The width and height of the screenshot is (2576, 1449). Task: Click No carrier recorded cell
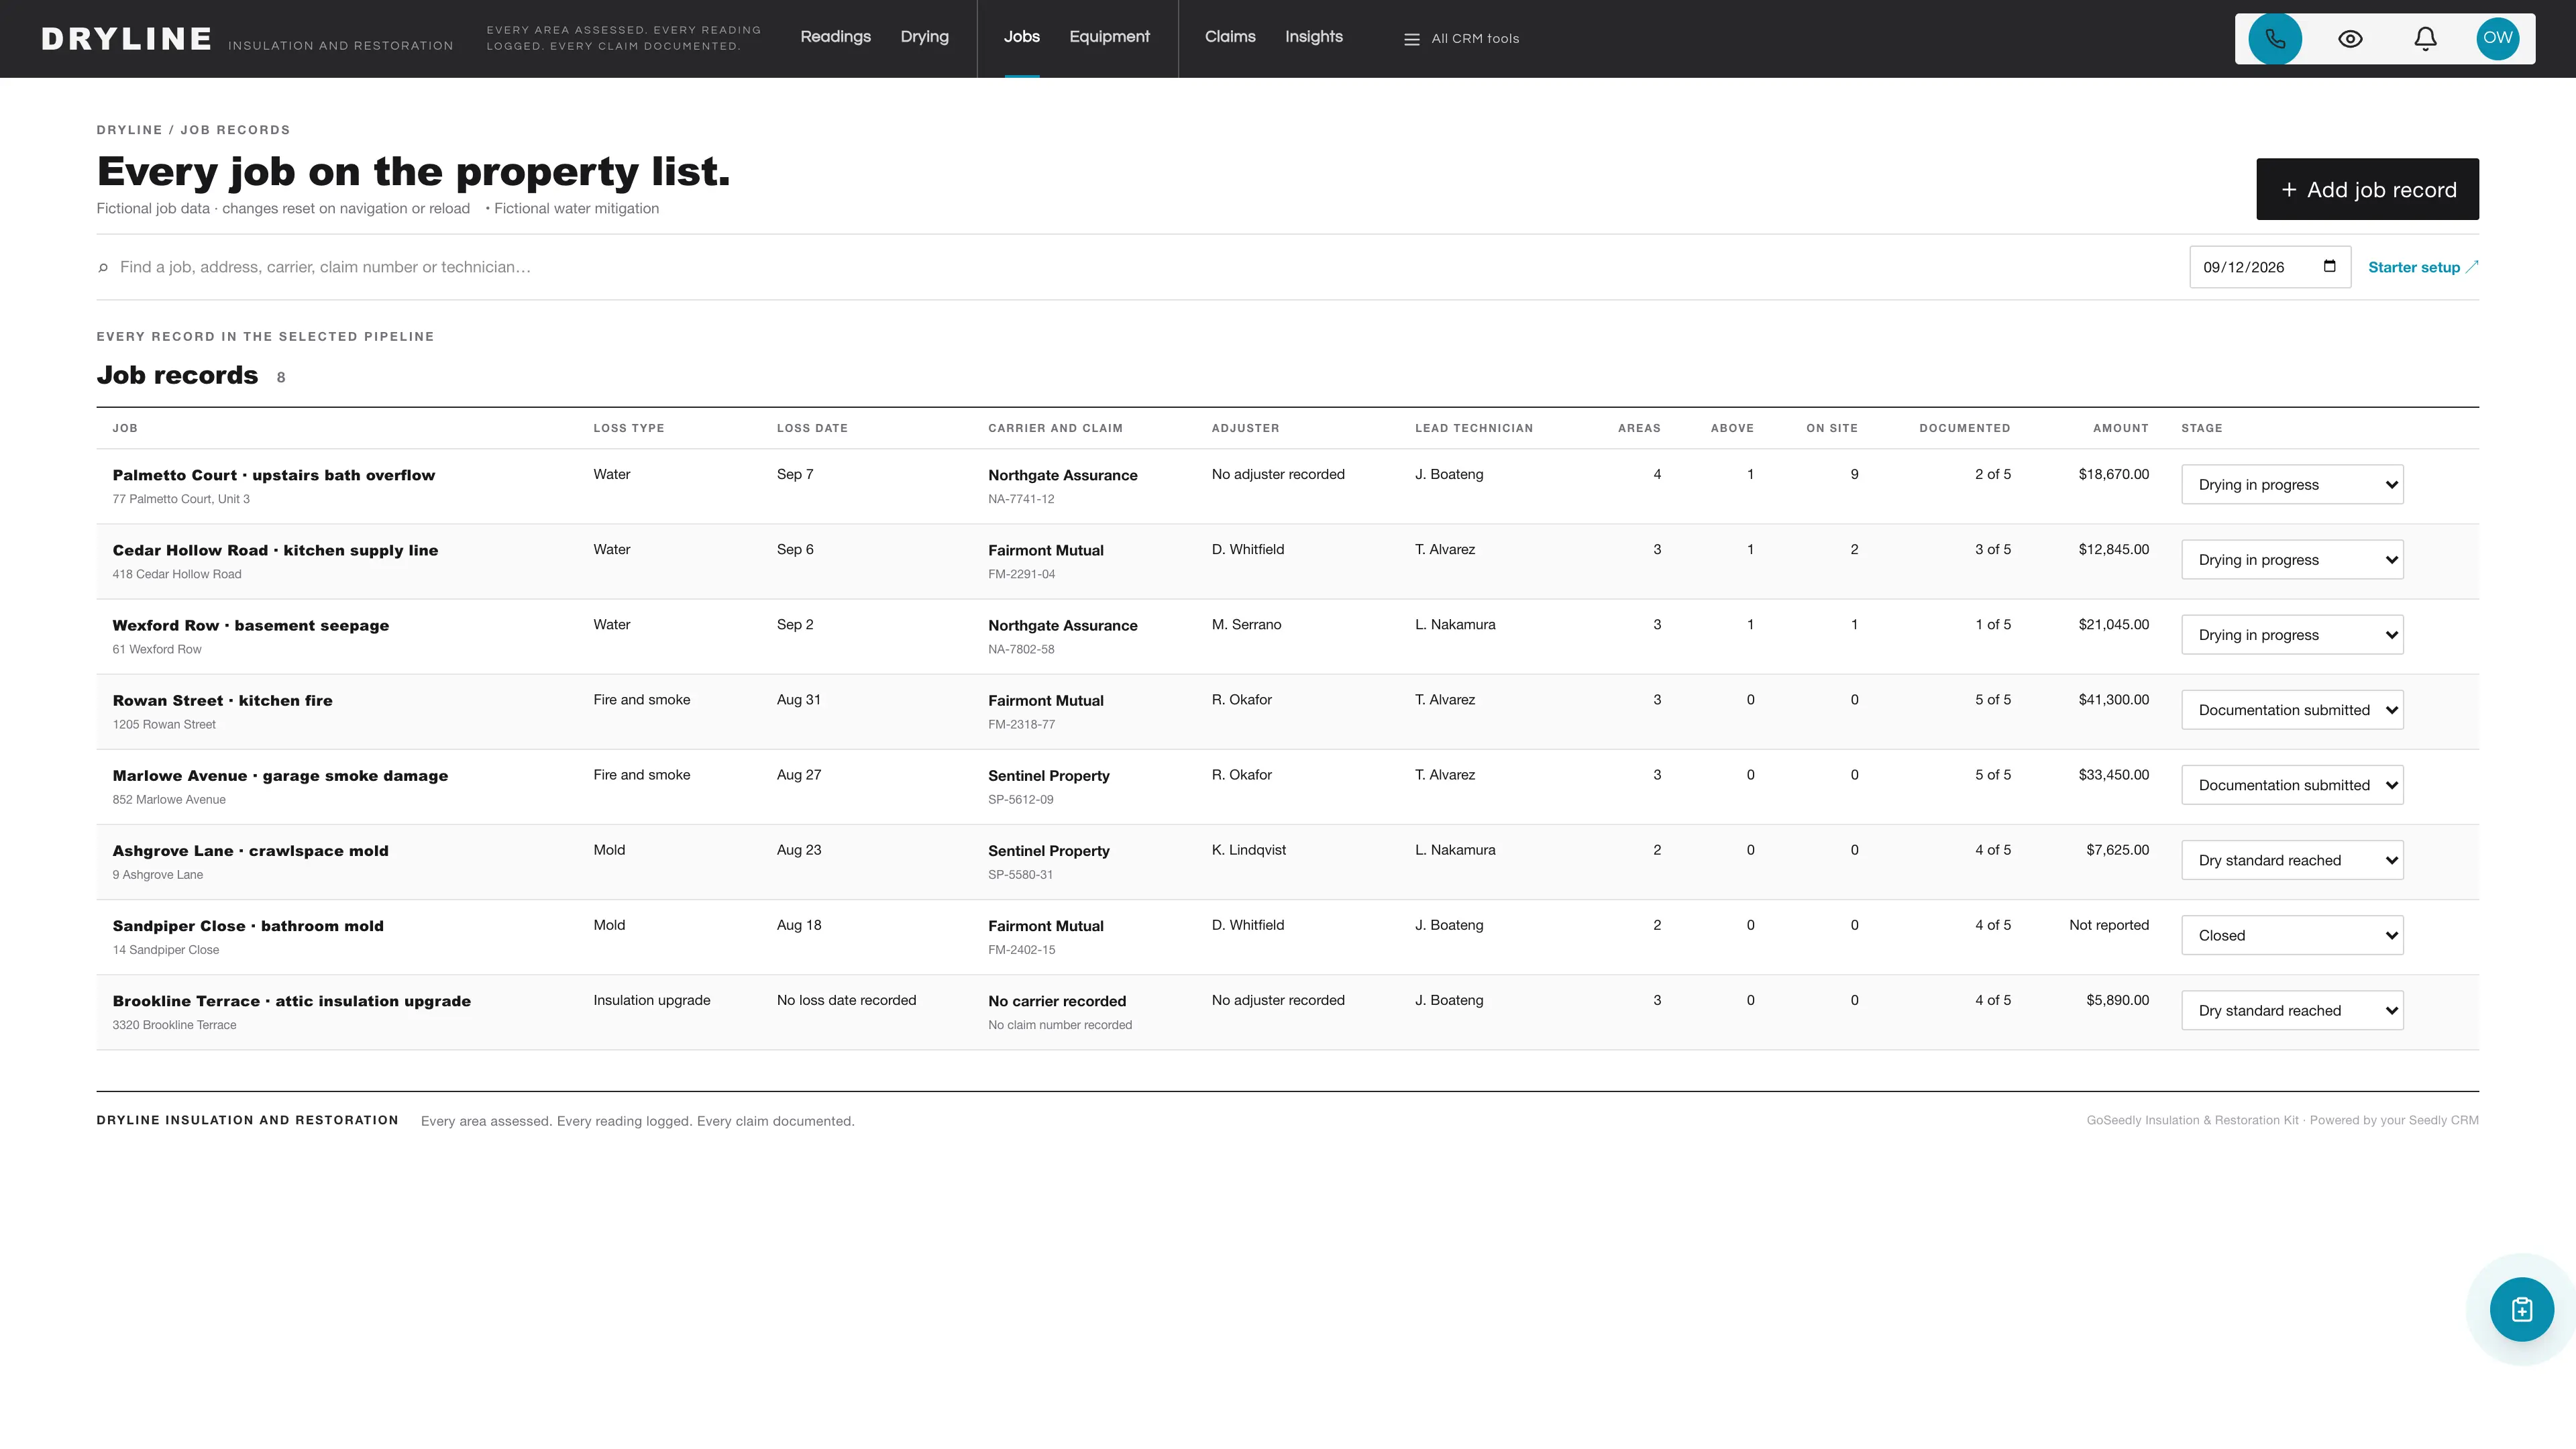1056,1001
